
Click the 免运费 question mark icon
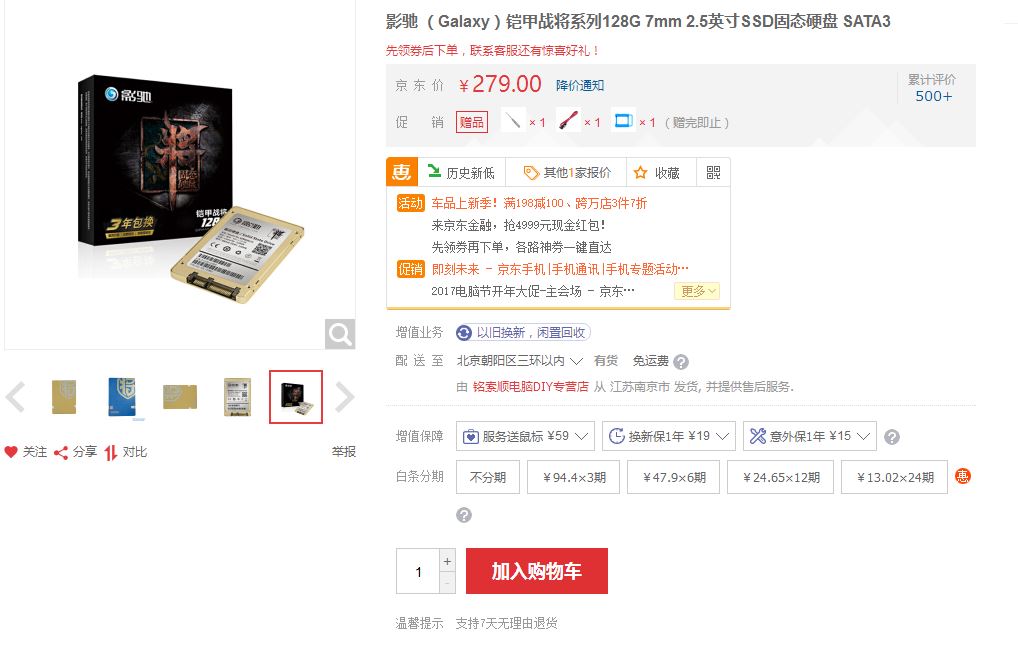click(680, 362)
